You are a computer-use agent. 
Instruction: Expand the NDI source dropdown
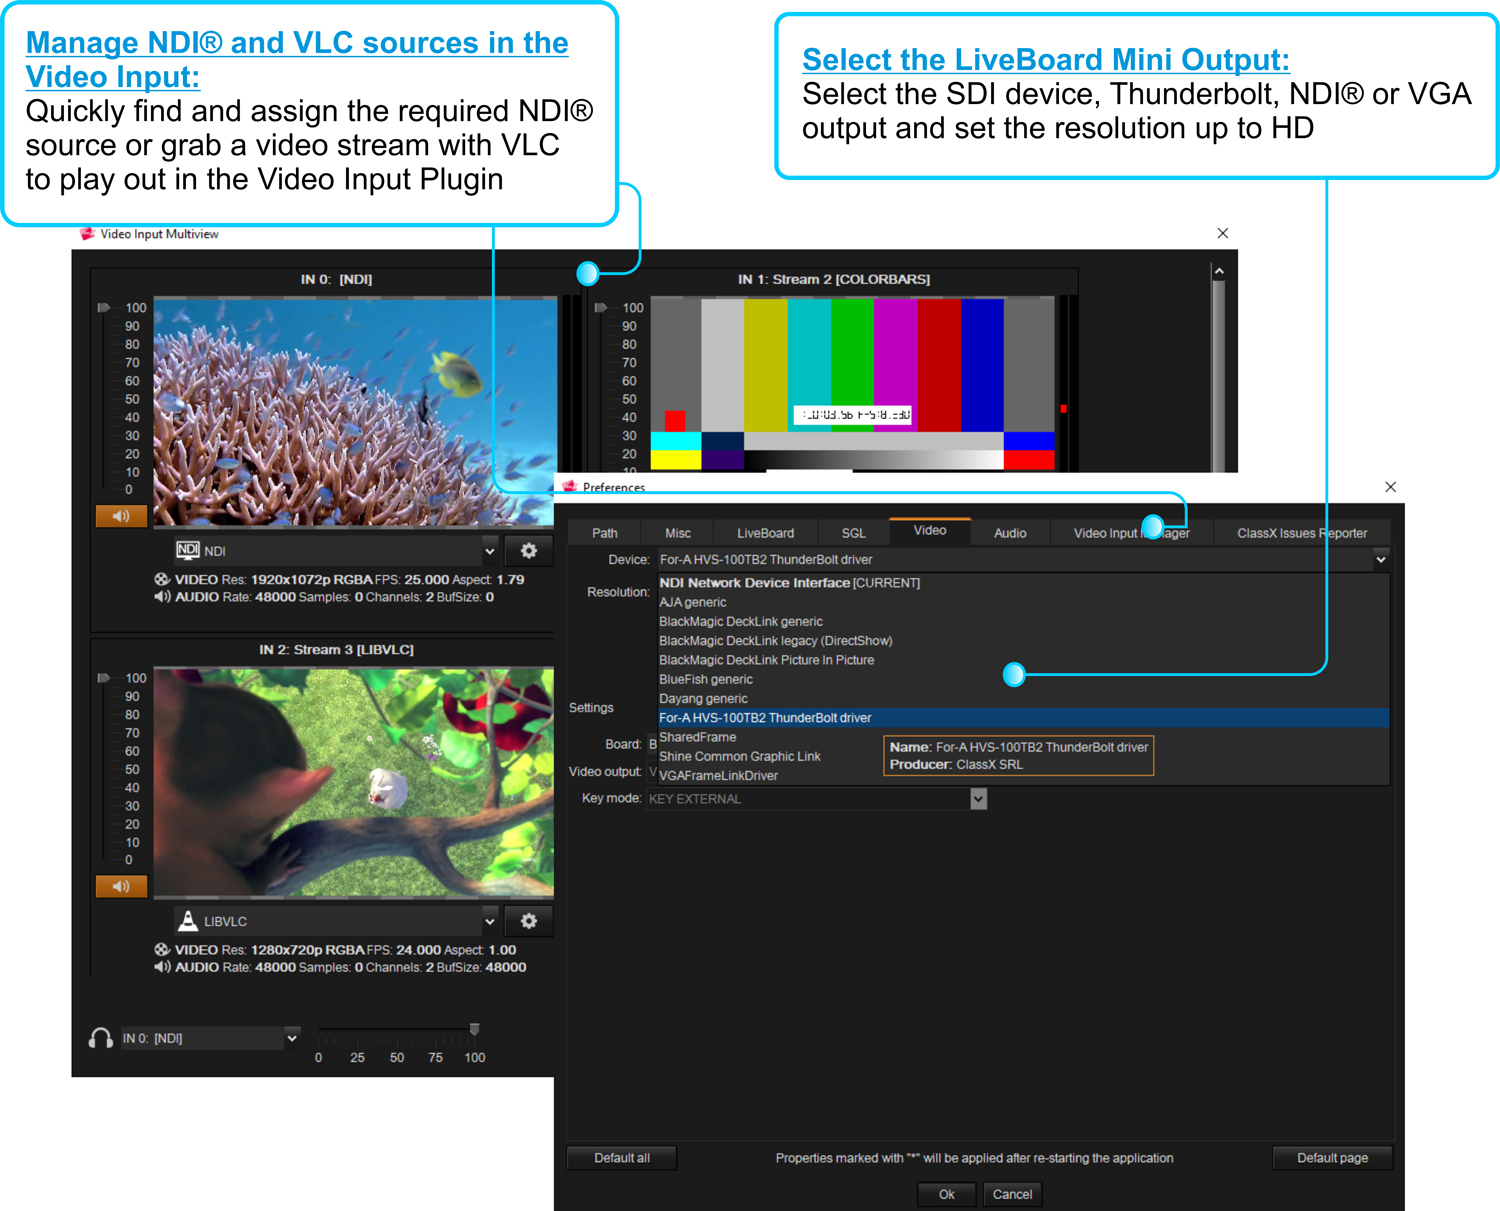[x=489, y=551]
